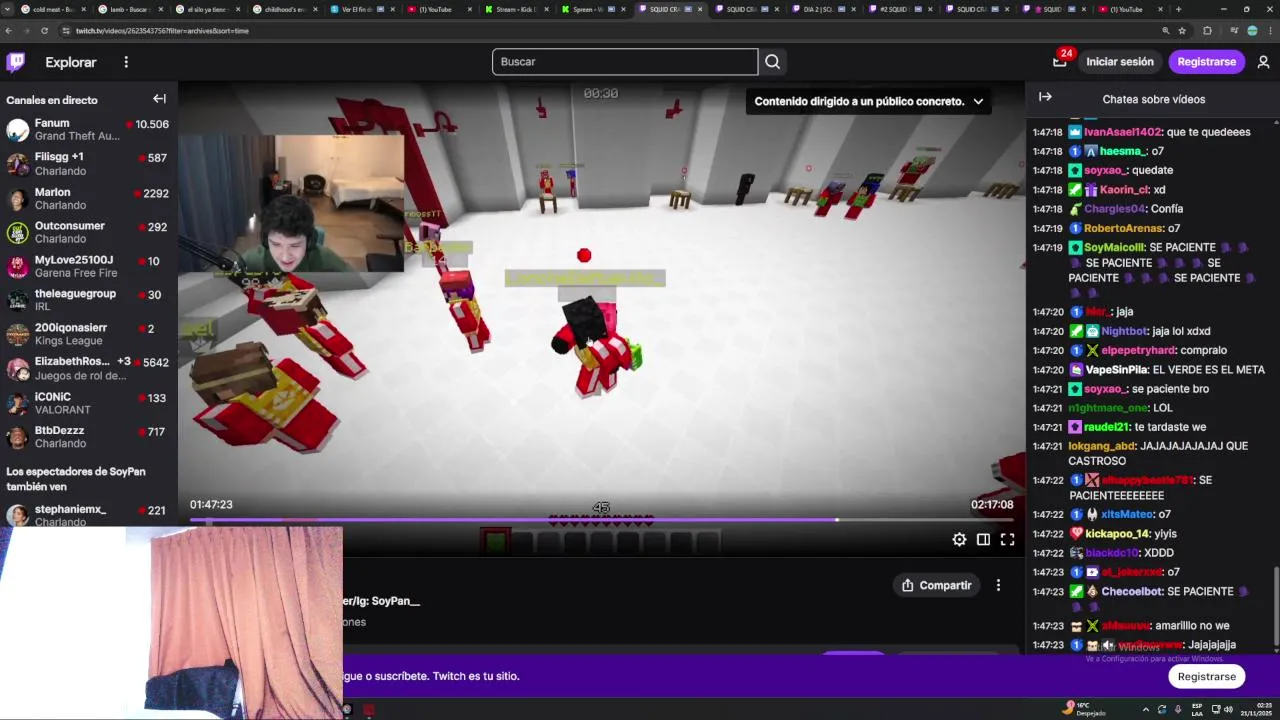Focus the Buscar search field

625,62
